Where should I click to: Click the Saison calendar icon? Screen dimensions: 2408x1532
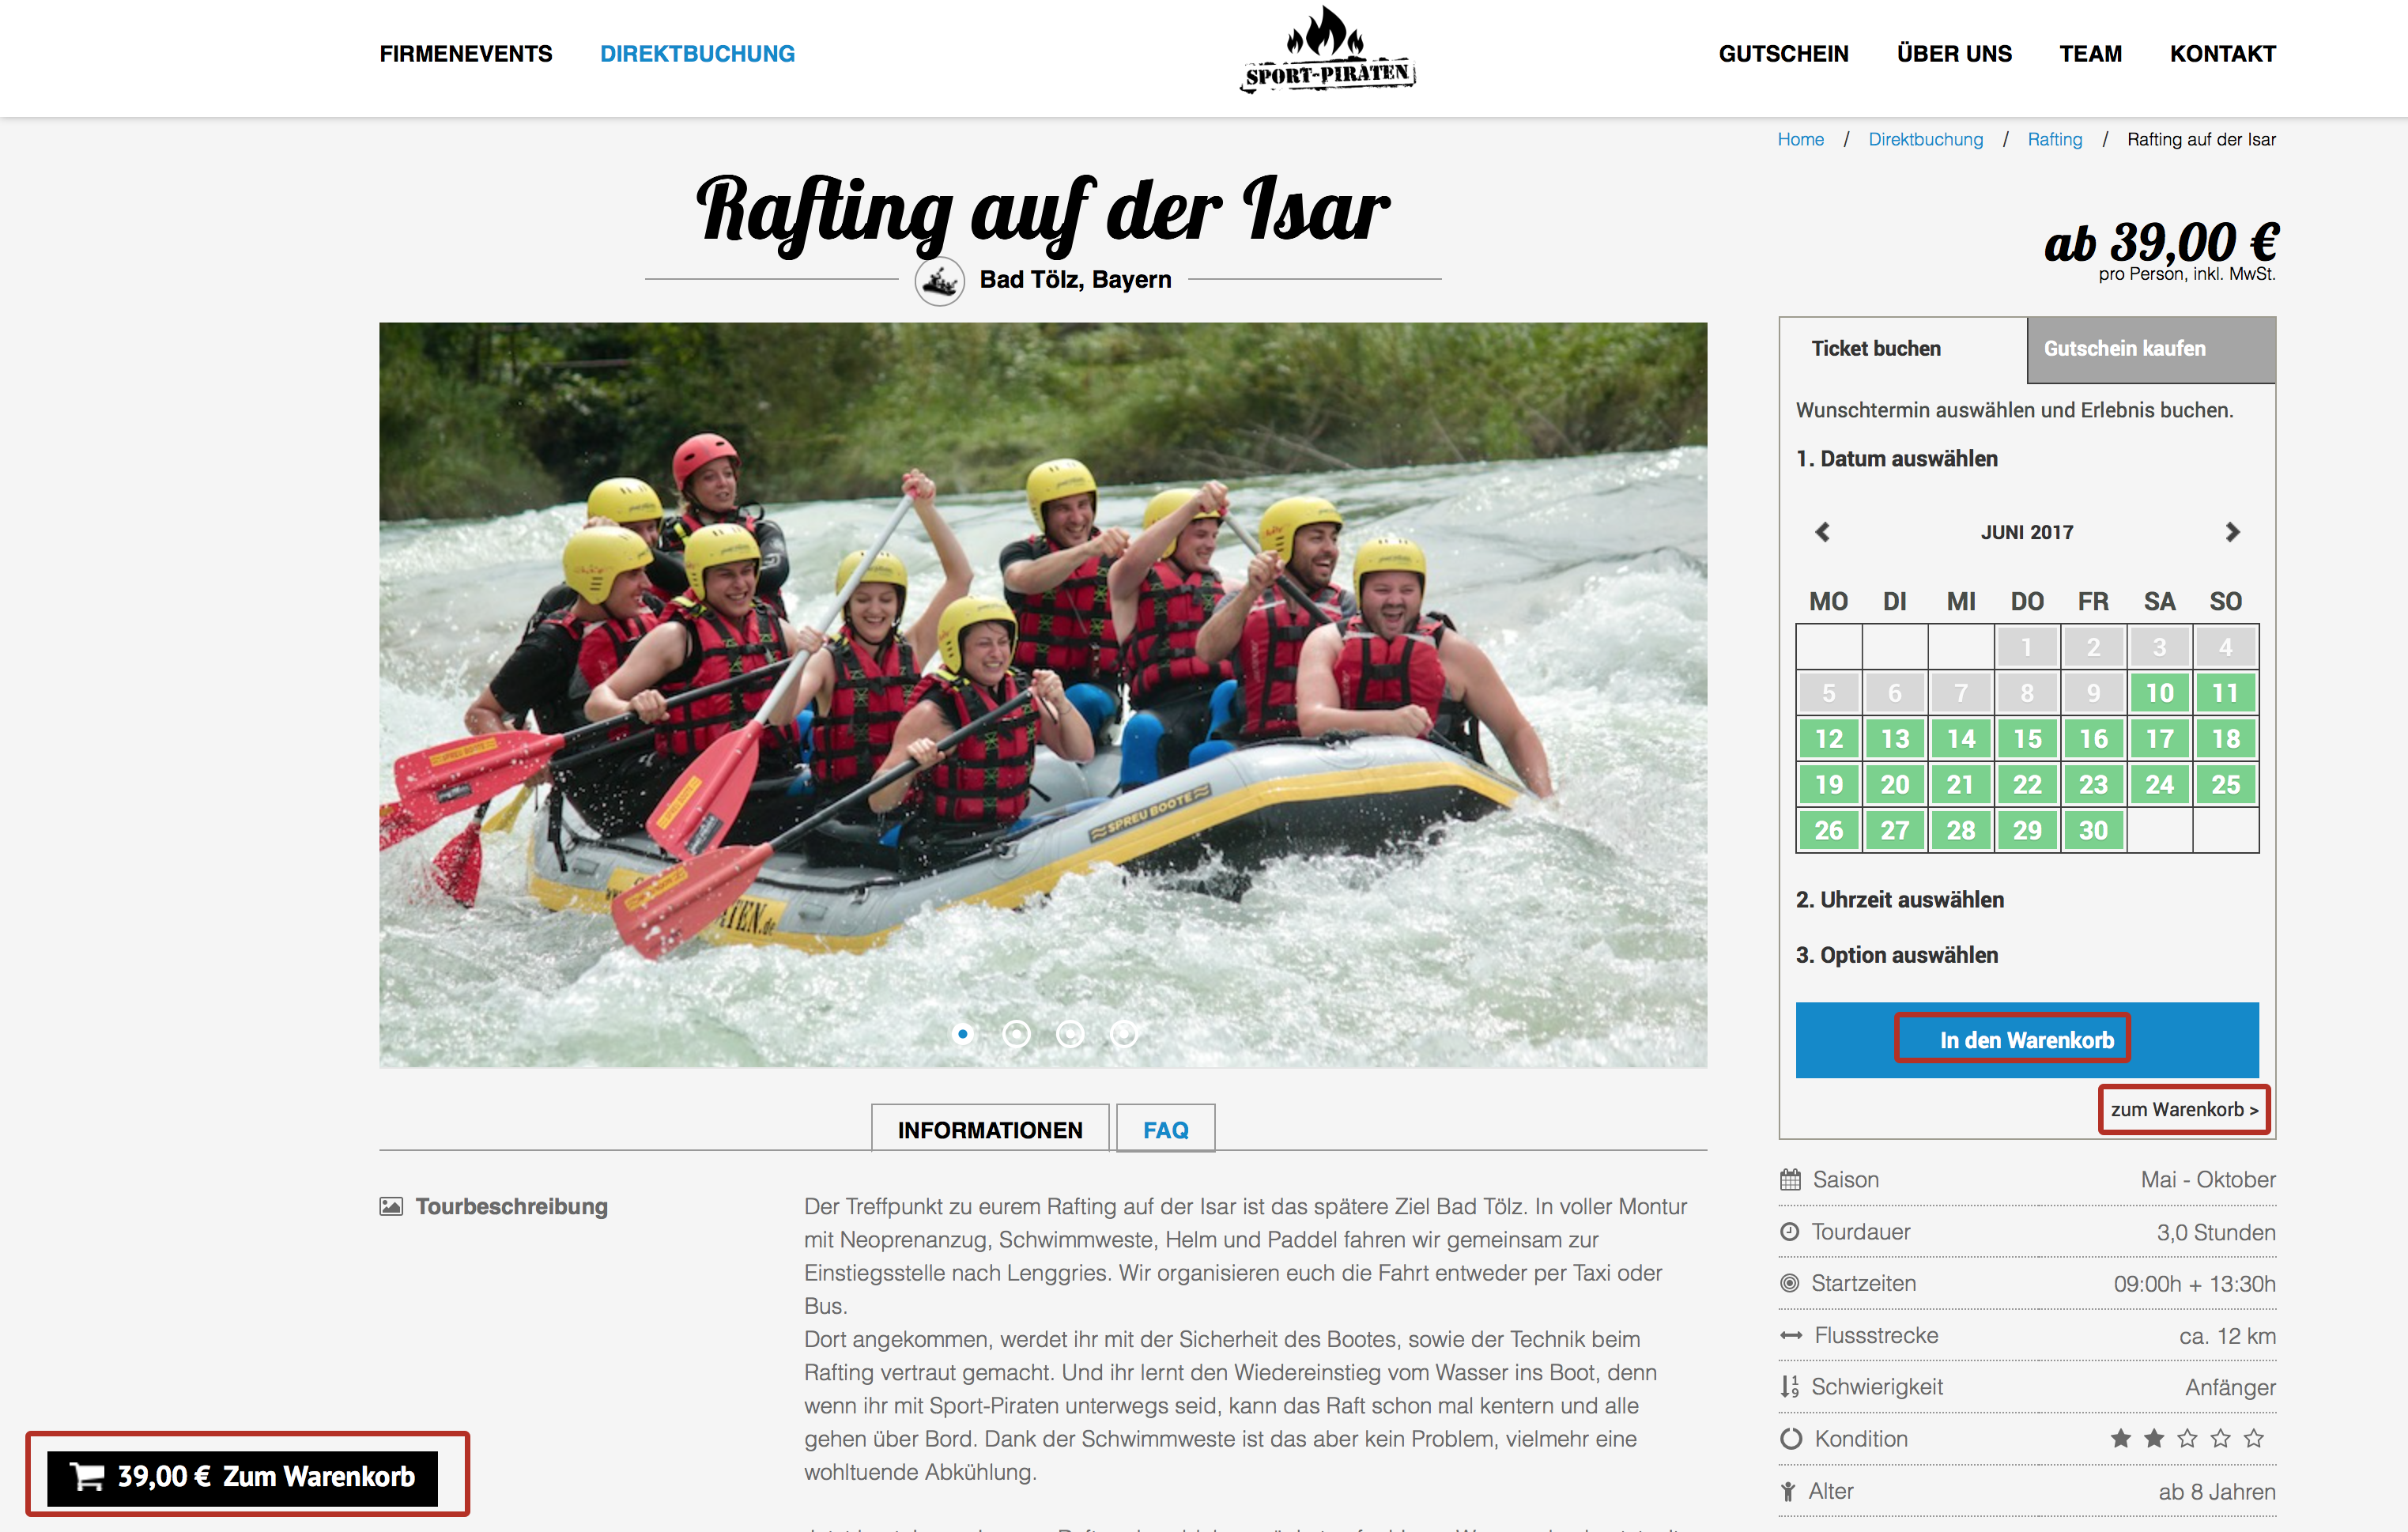tap(1790, 1179)
